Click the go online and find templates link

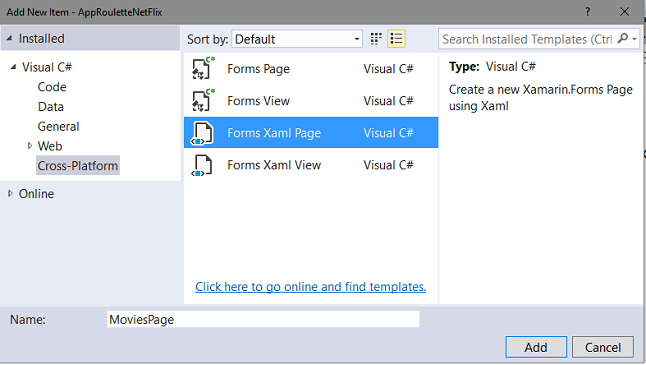[x=311, y=287]
